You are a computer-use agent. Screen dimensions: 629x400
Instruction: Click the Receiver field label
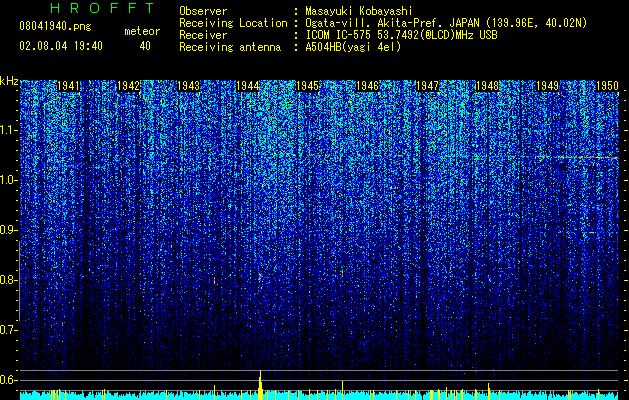203,35
